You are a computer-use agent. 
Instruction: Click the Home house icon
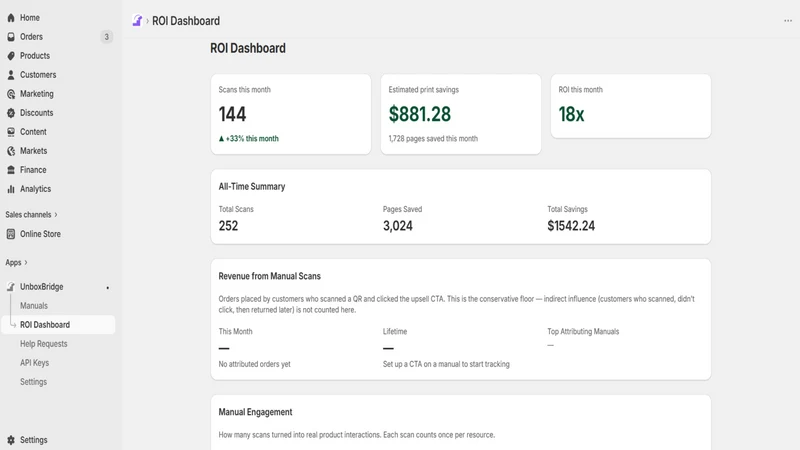11,18
